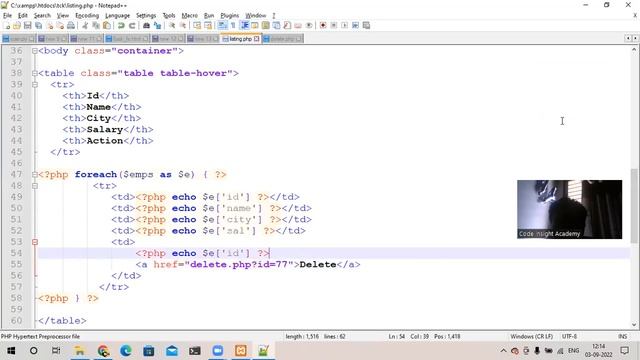
Task: Click "delete.php?id=77" in the href
Action: tap(239, 264)
